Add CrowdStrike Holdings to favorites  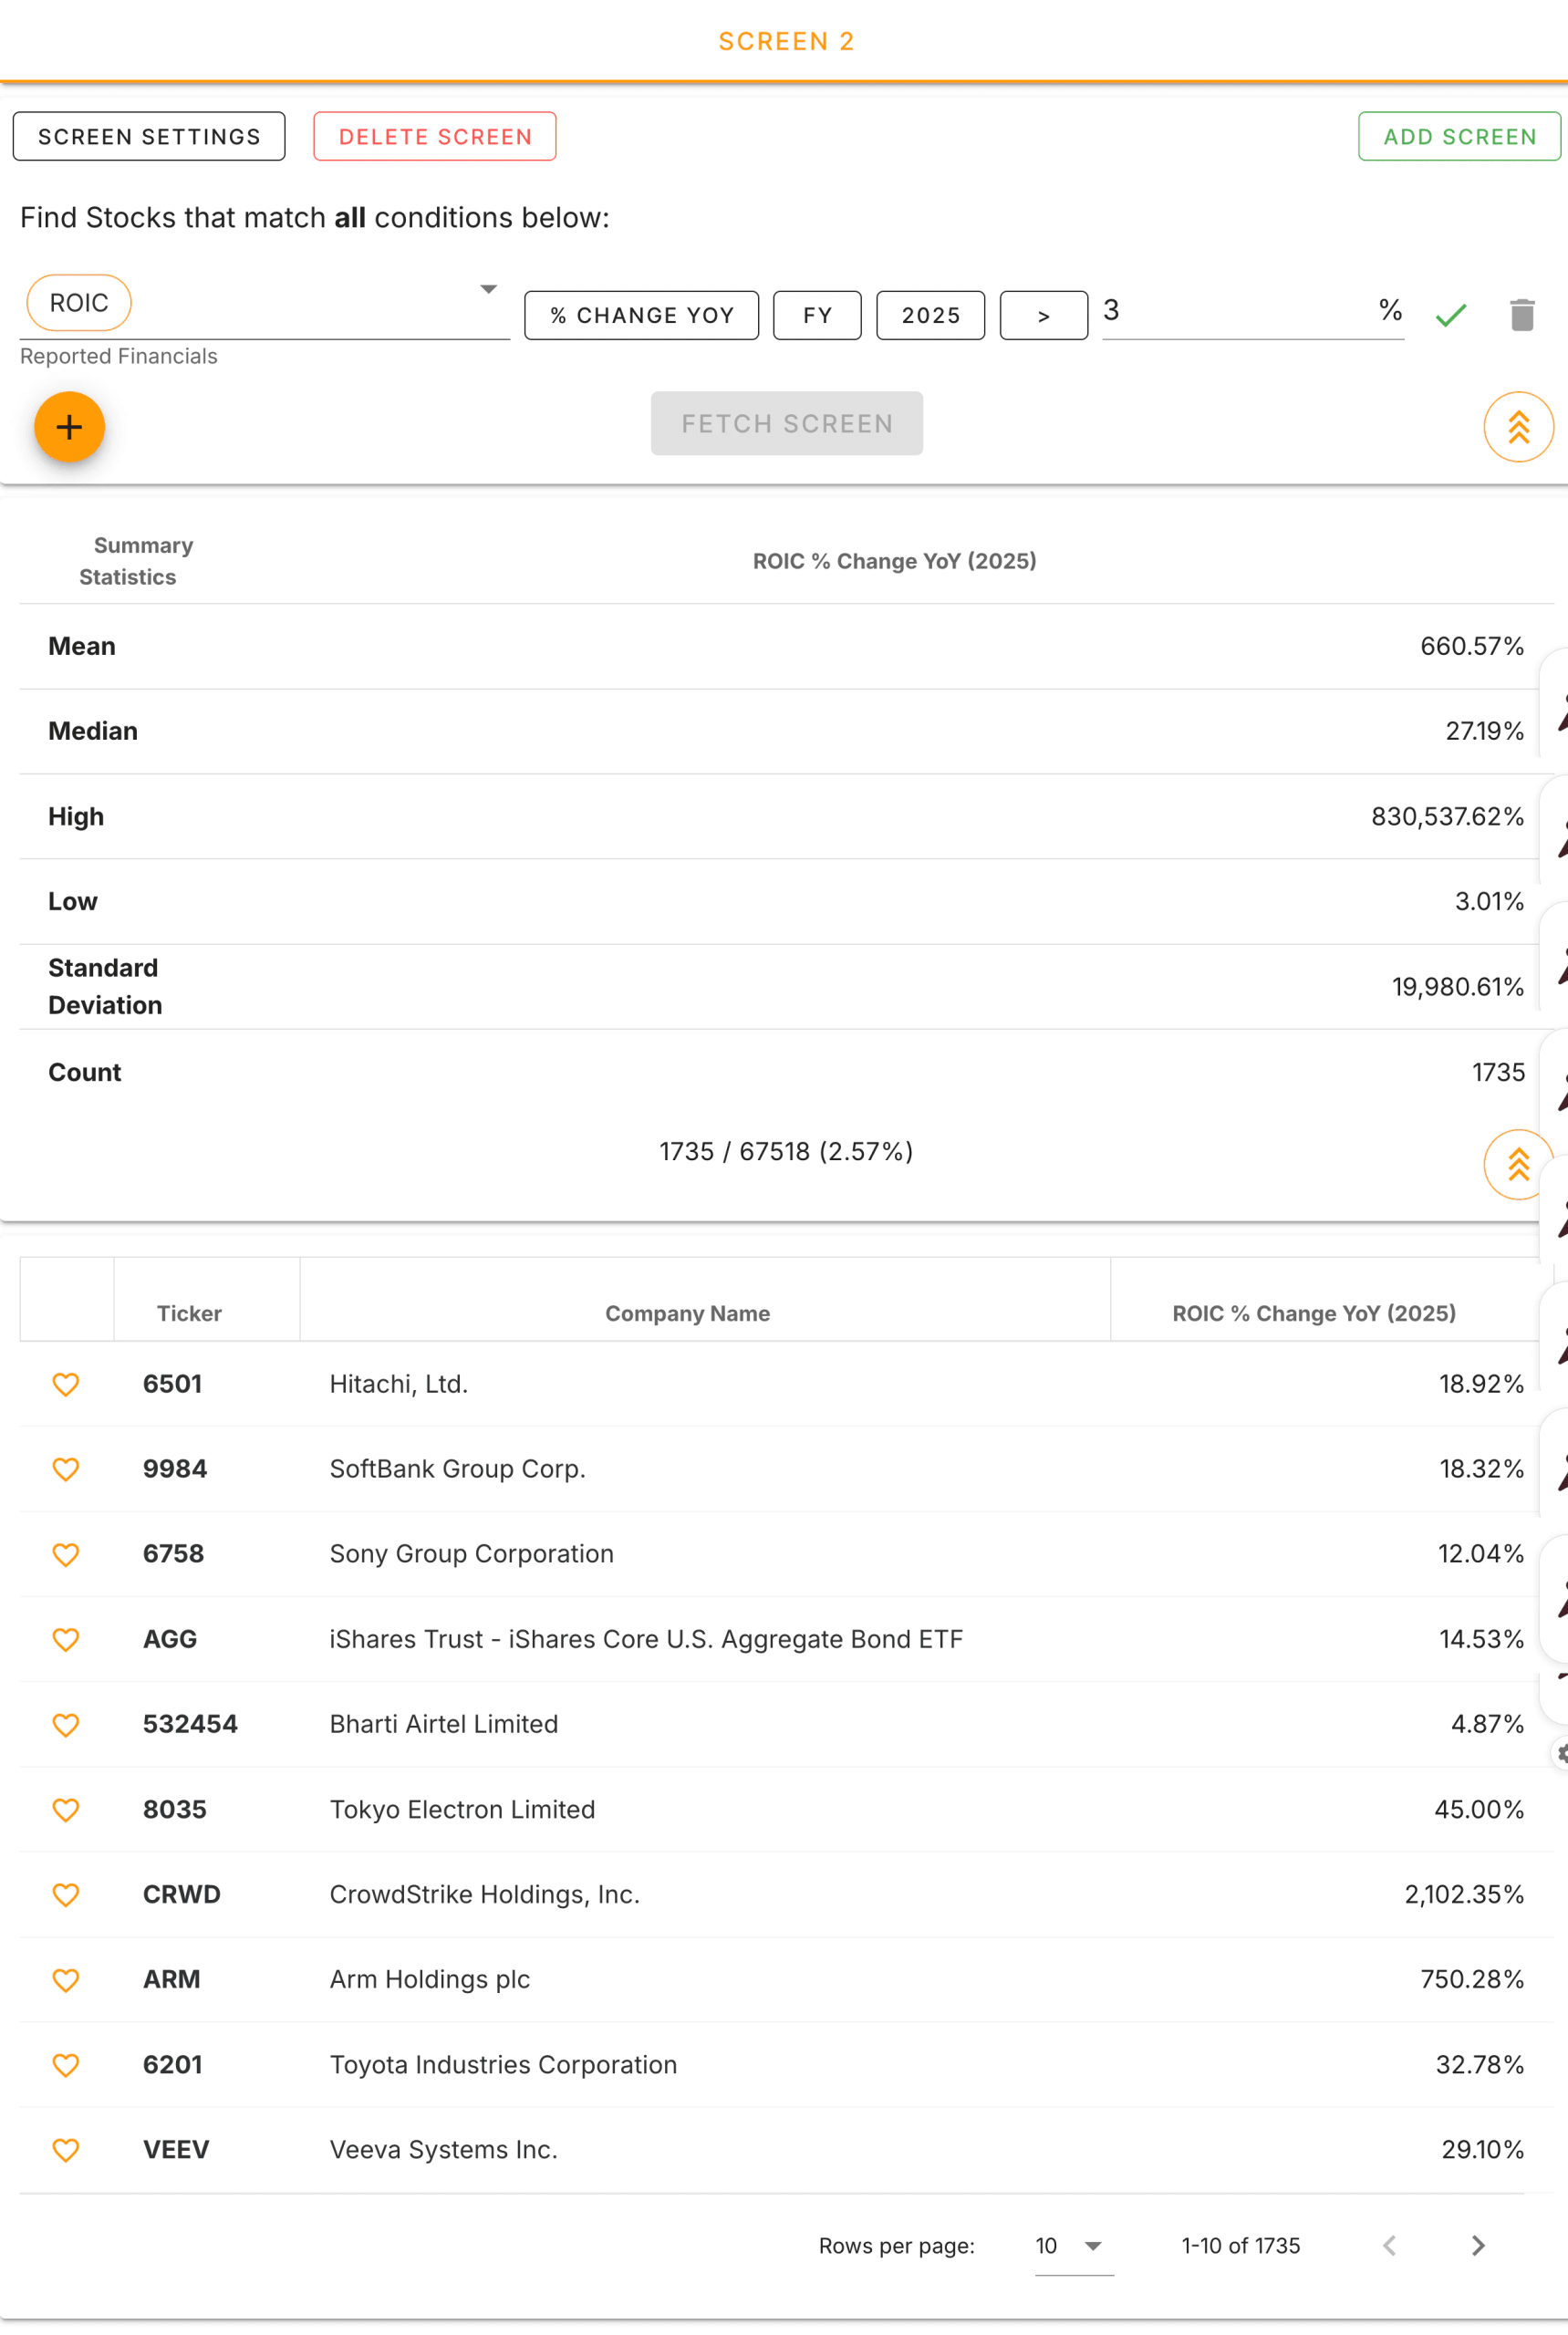click(x=66, y=1894)
